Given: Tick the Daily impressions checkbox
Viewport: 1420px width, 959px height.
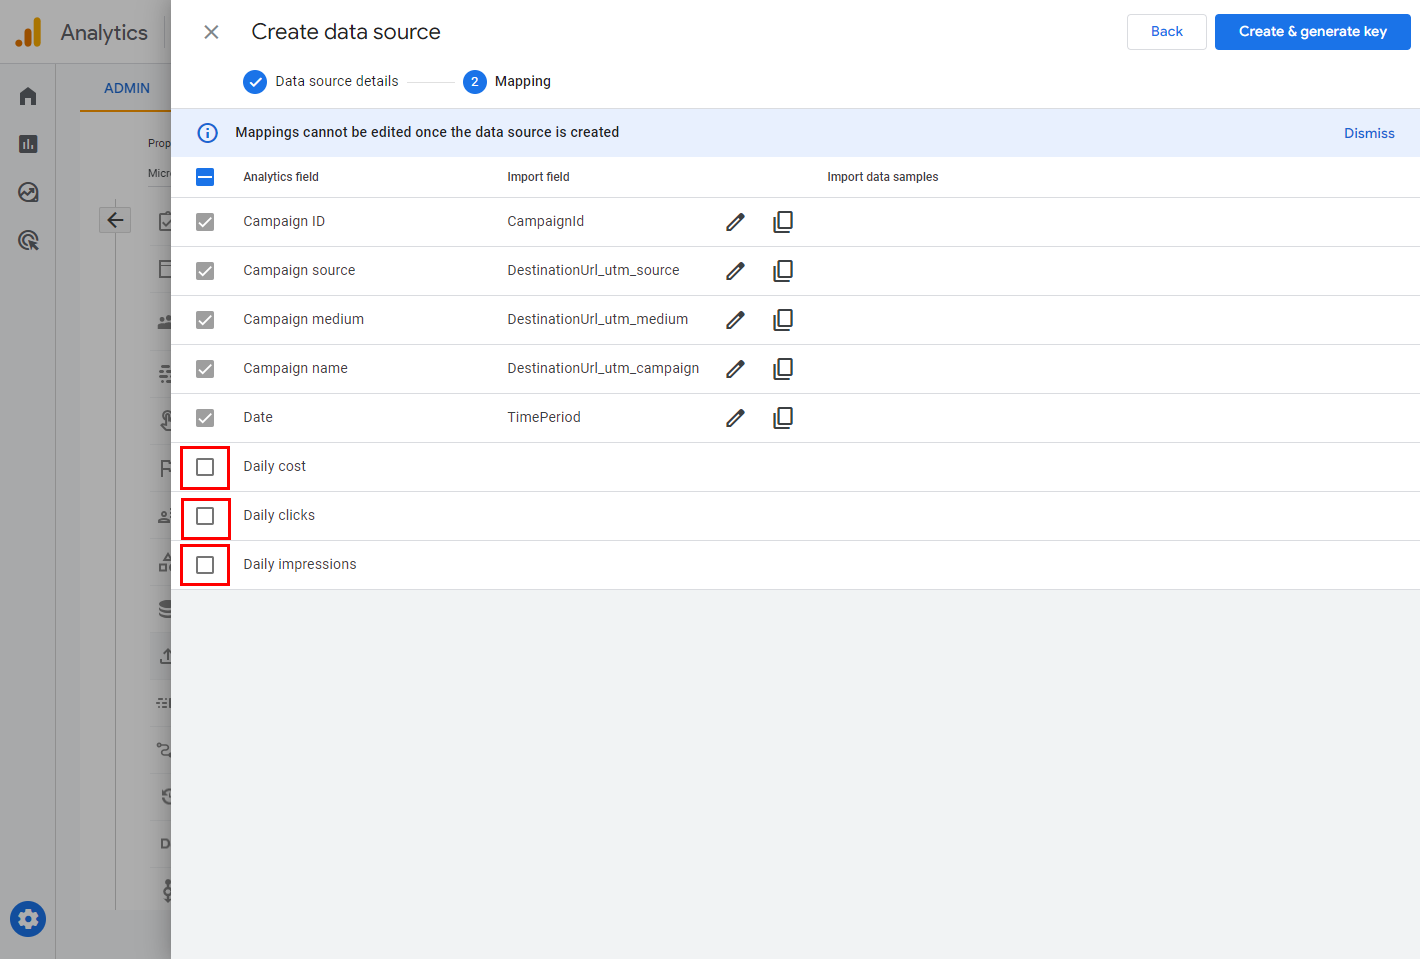Looking at the screenshot, I should tap(205, 565).
